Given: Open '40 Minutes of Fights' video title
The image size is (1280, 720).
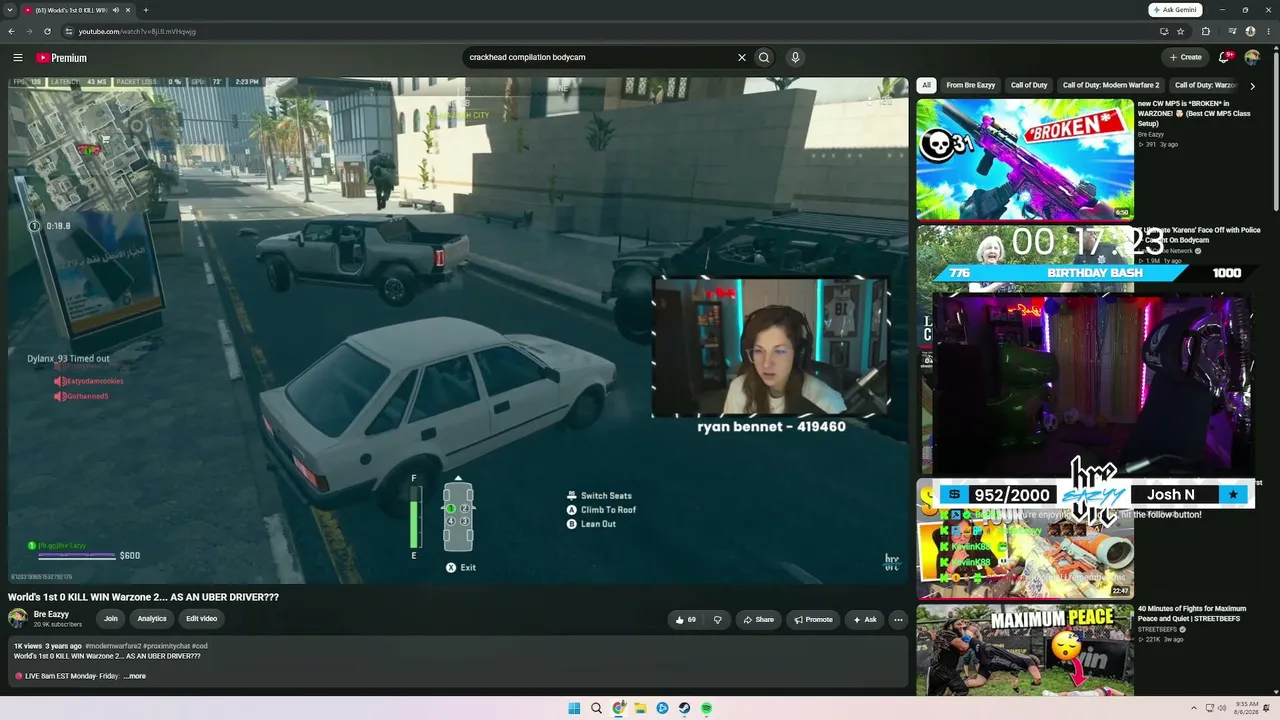Looking at the screenshot, I should point(1191,613).
